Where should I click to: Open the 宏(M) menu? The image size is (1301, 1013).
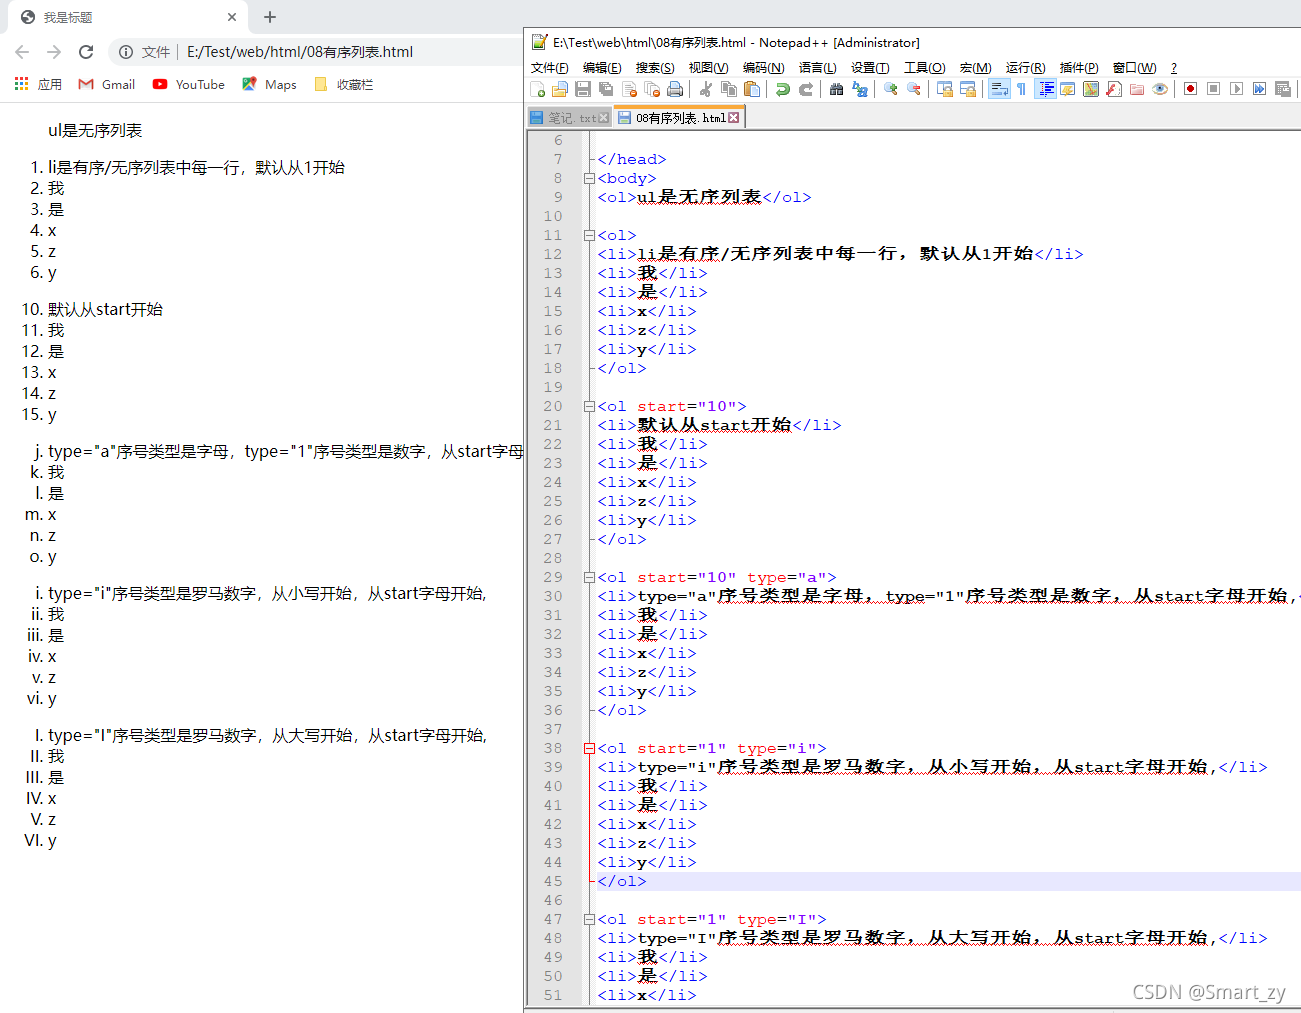tap(975, 67)
